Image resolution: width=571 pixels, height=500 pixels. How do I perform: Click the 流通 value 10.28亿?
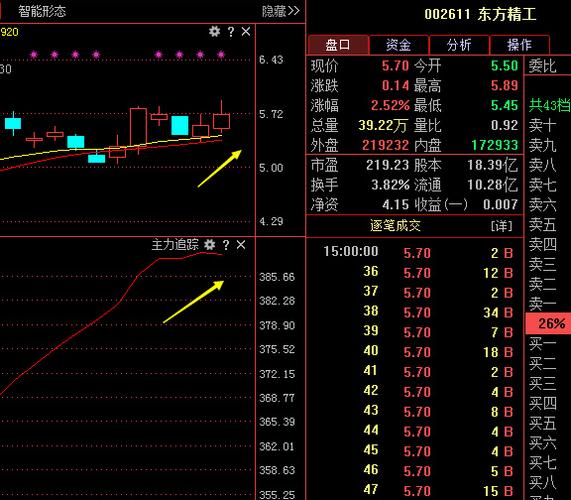pyautogui.click(x=493, y=185)
